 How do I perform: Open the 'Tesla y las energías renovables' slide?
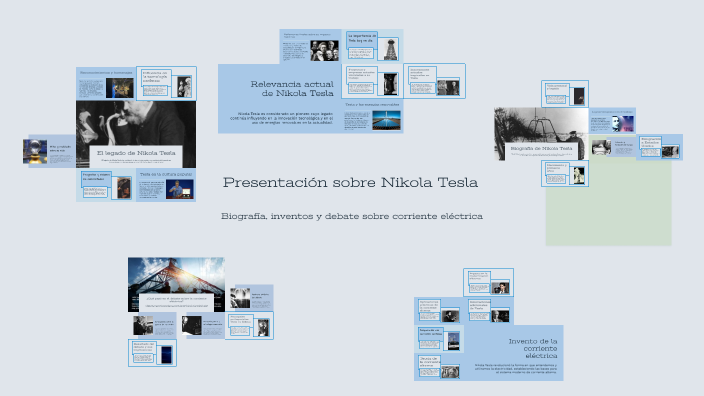pyautogui.click(x=372, y=116)
